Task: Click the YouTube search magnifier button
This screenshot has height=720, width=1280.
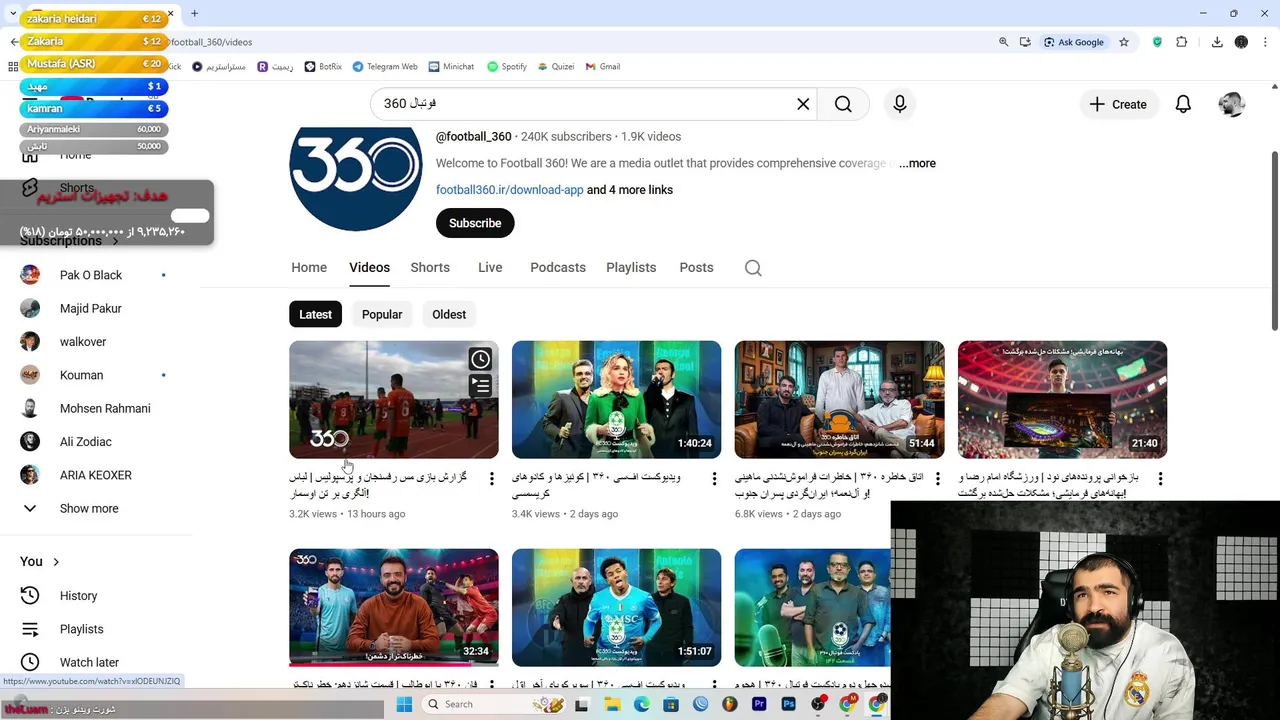Action: (843, 104)
